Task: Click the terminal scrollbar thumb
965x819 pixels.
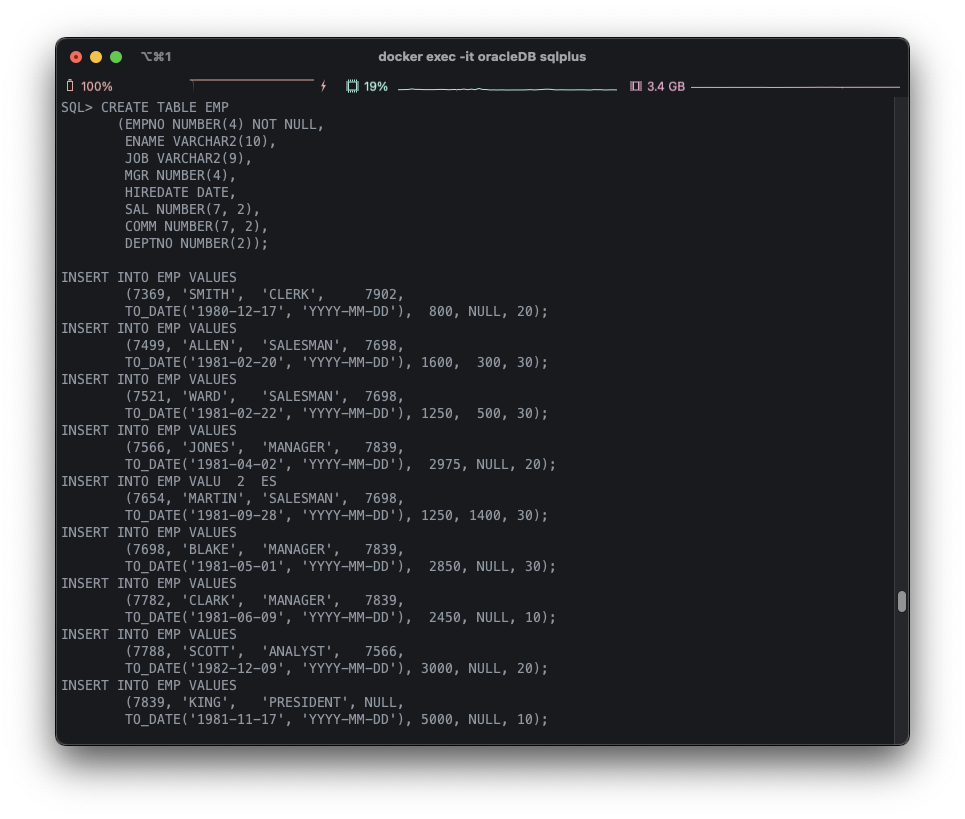Action: (902, 601)
